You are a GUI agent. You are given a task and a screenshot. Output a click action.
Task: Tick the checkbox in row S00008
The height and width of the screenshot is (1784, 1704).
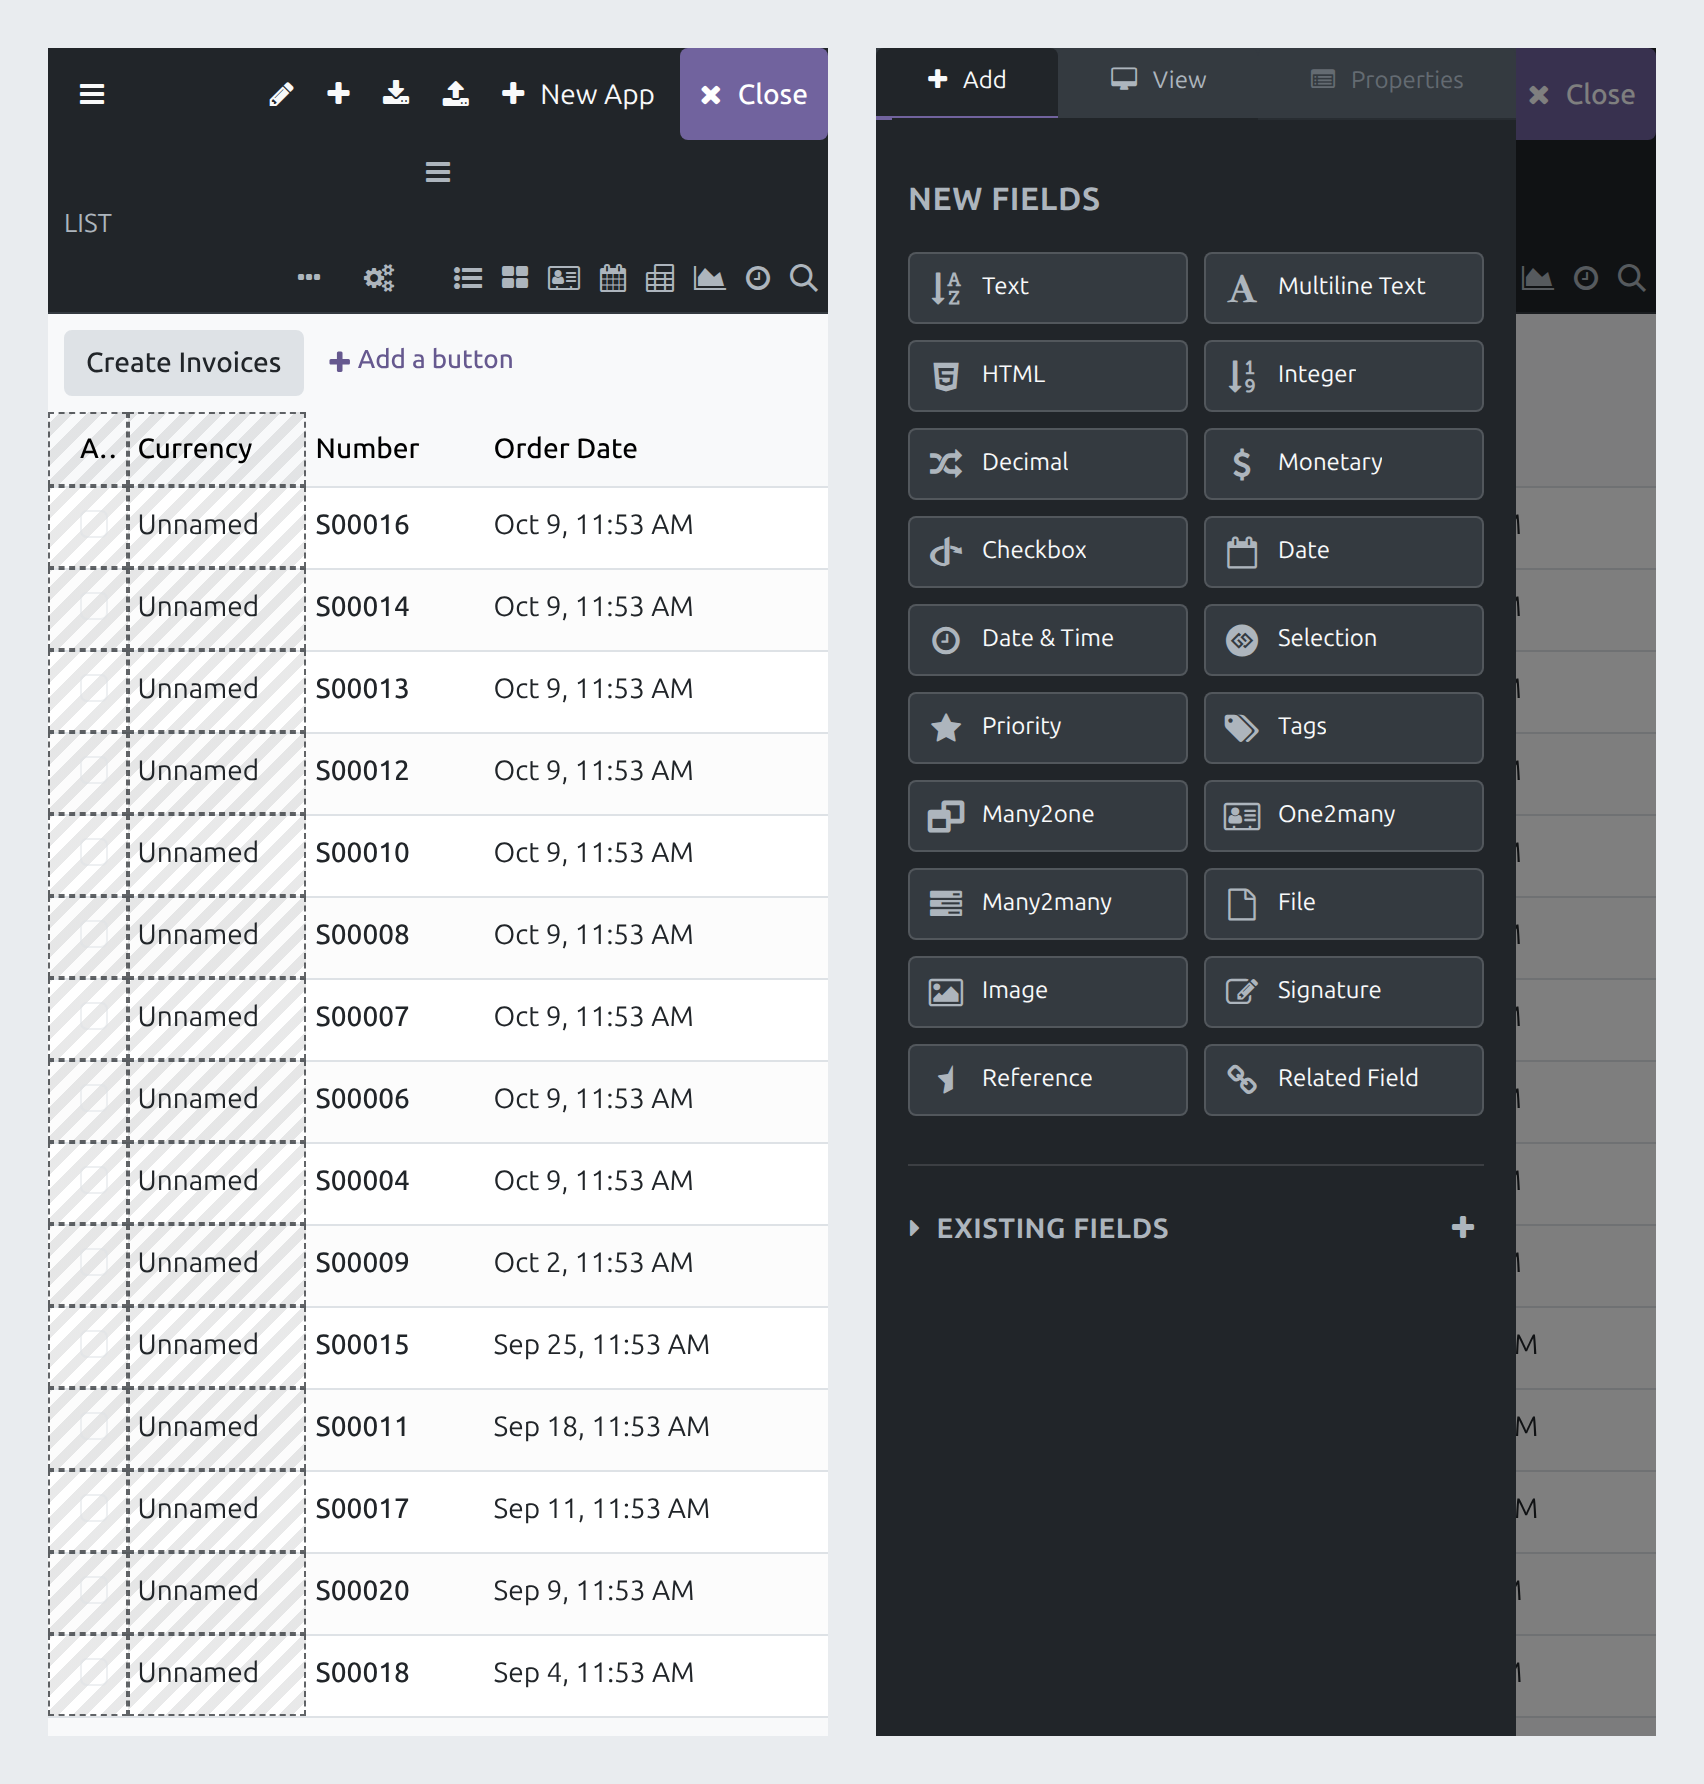pos(94,934)
